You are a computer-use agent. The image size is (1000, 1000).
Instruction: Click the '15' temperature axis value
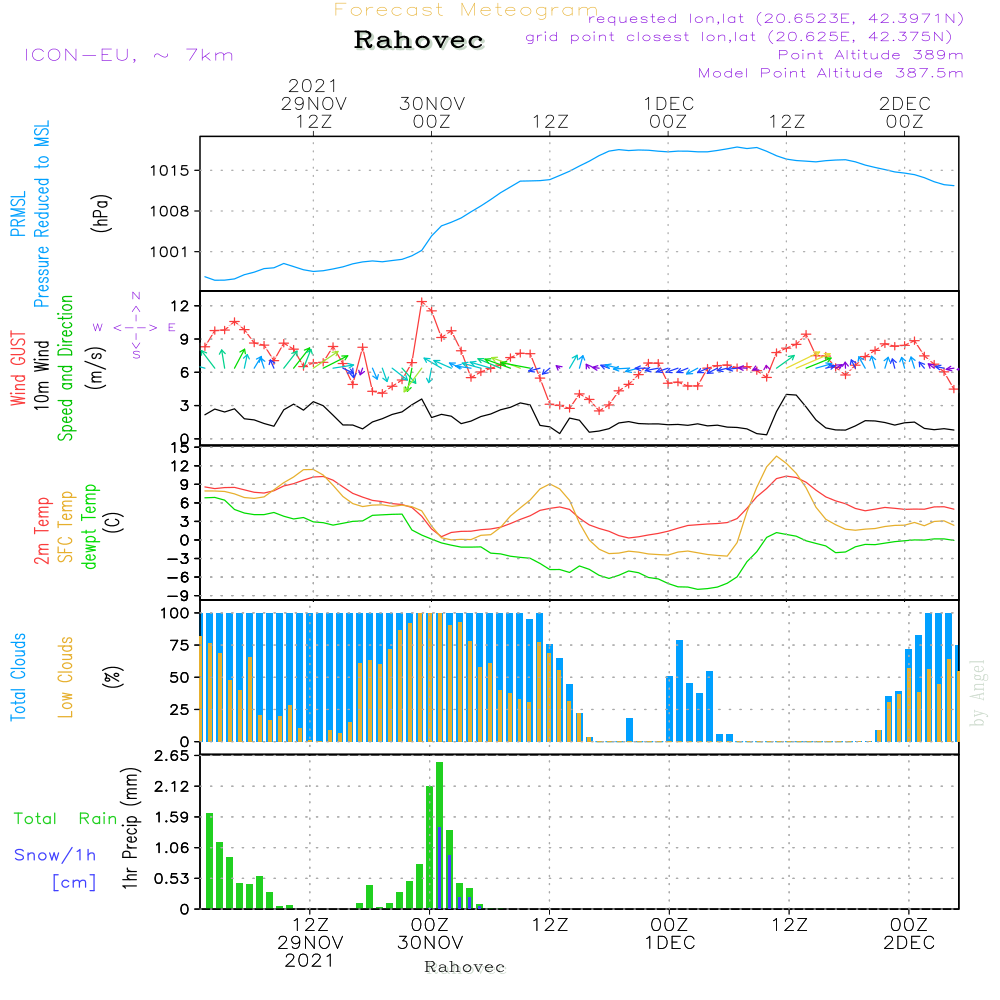point(180,448)
